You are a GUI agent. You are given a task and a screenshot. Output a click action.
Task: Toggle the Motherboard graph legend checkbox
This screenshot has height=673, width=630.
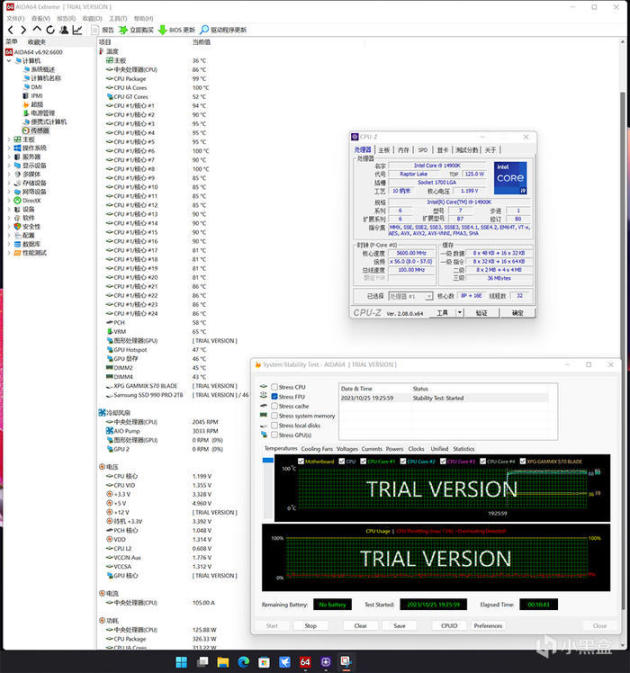(301, 461)
